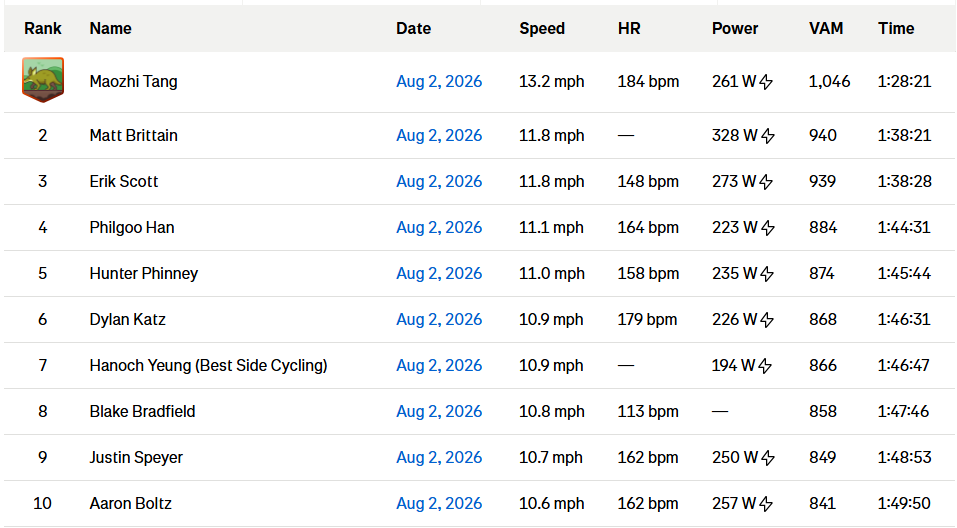Click power meter icon beside 328 W
The height and width of the screenshot is (528, 957).
[768, 136]
